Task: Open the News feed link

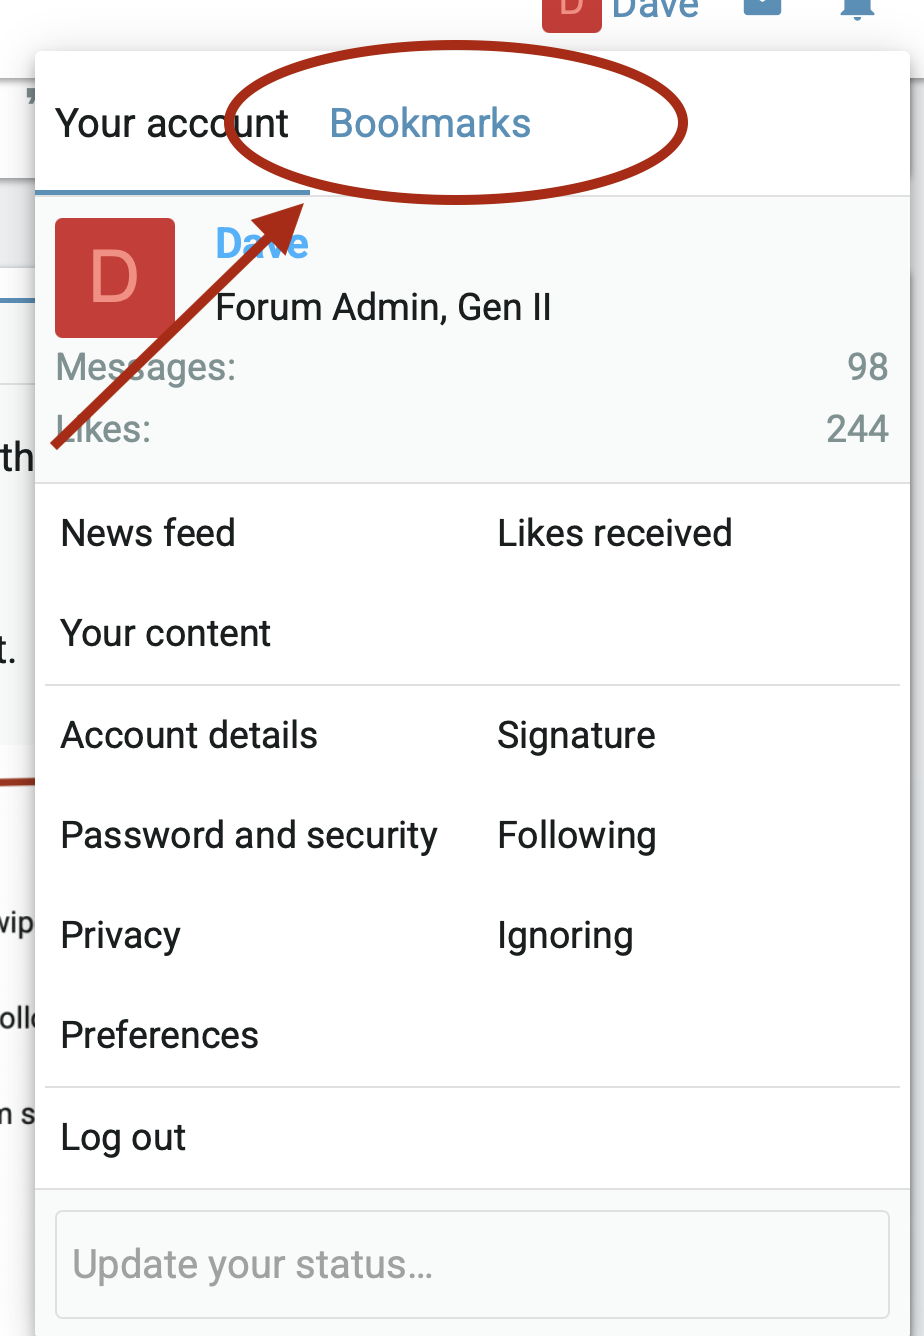Action: [148, 533]
